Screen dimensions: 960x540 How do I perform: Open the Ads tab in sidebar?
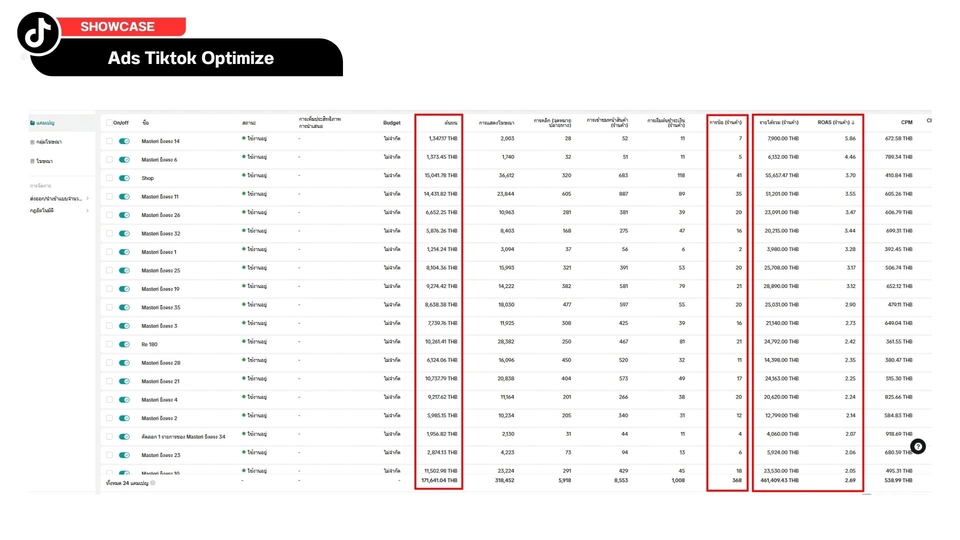click(x=42, y=161)
